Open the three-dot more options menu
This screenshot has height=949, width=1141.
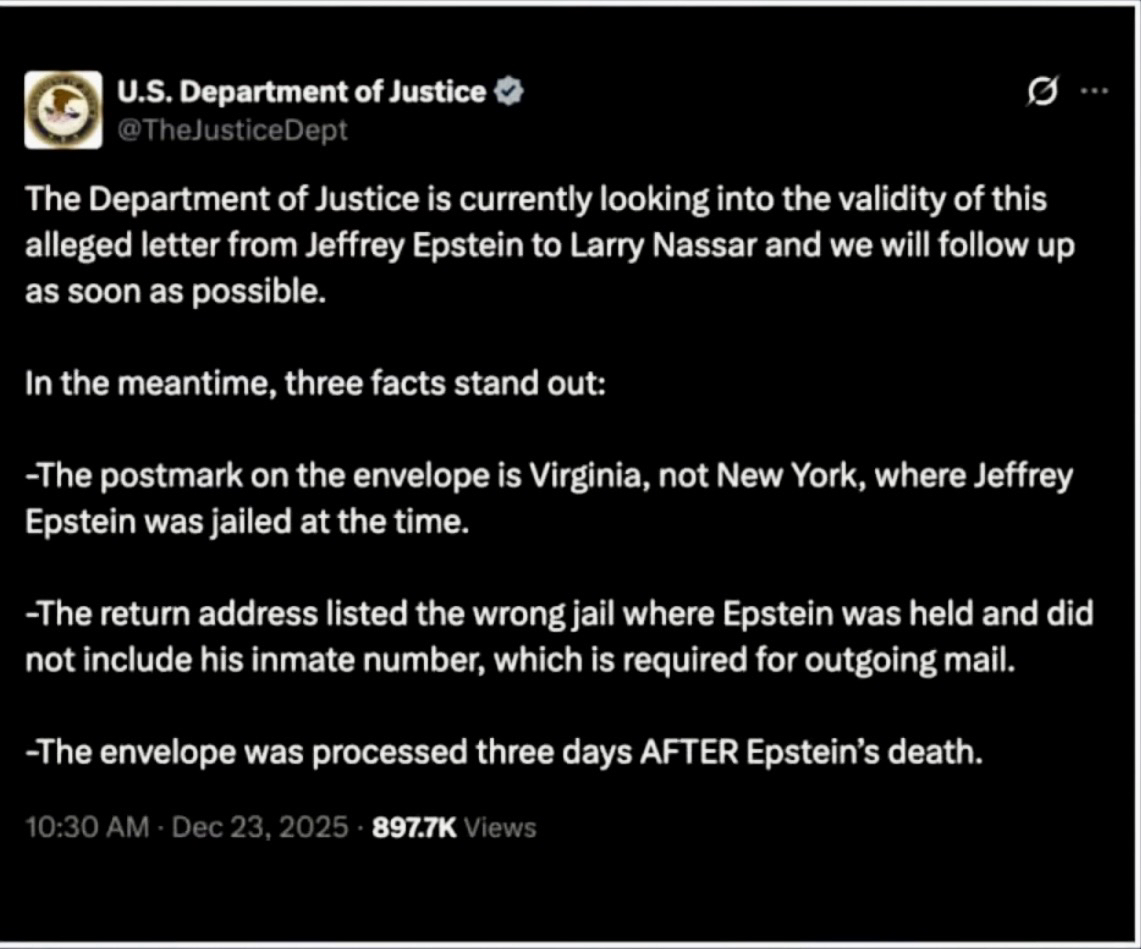1095,90
